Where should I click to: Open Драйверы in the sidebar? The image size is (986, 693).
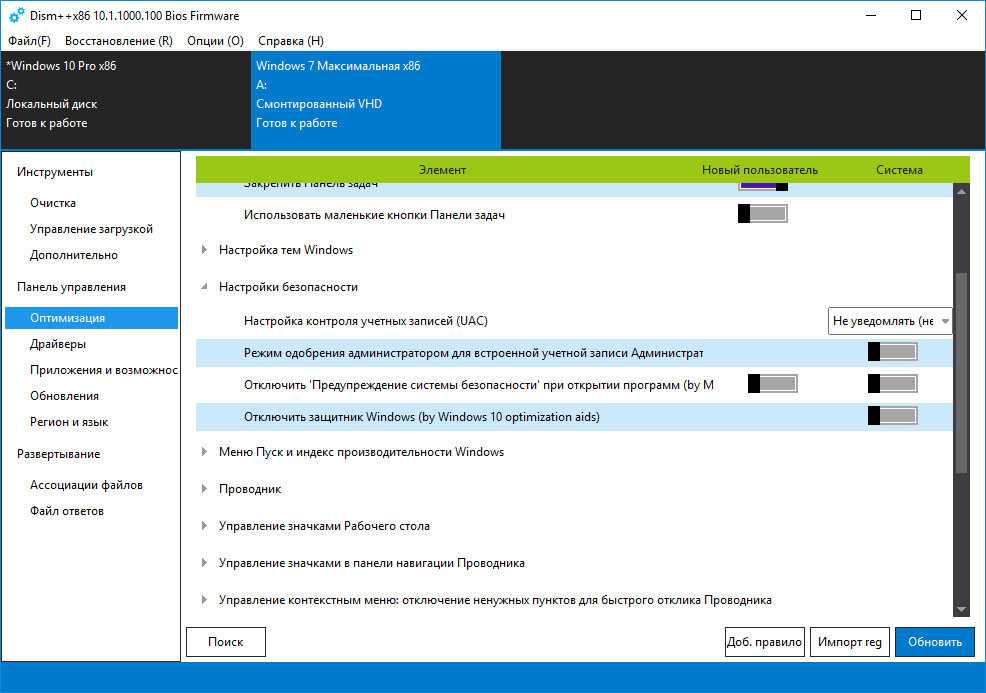point(58,344)
